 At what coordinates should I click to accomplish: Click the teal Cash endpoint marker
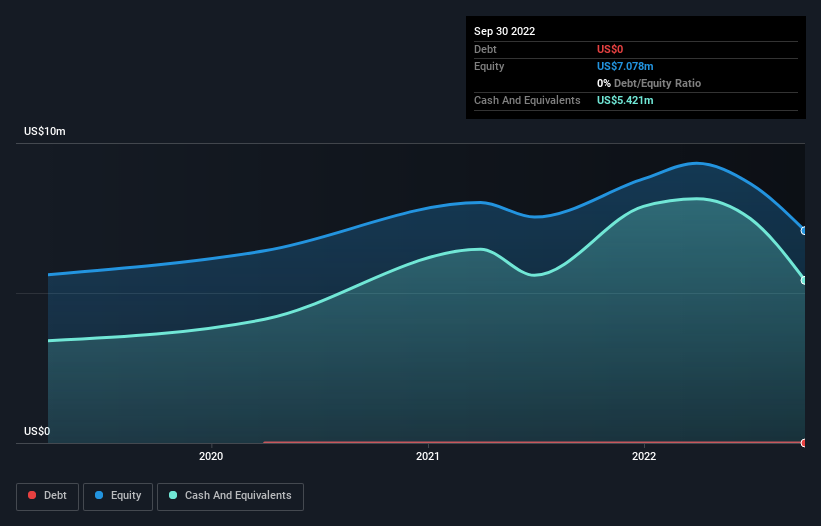pyautogui.click(x=804, y=280)
